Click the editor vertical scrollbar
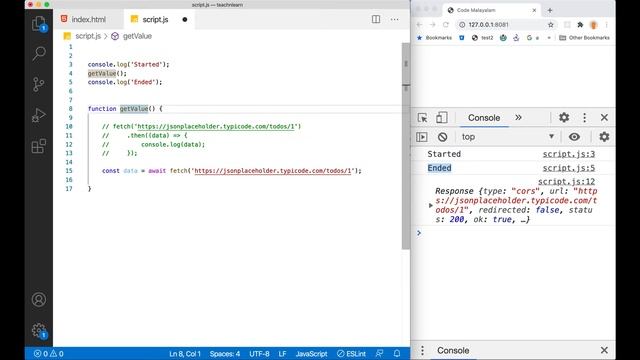This screenshot has height=360, width=640. (406, 147)
